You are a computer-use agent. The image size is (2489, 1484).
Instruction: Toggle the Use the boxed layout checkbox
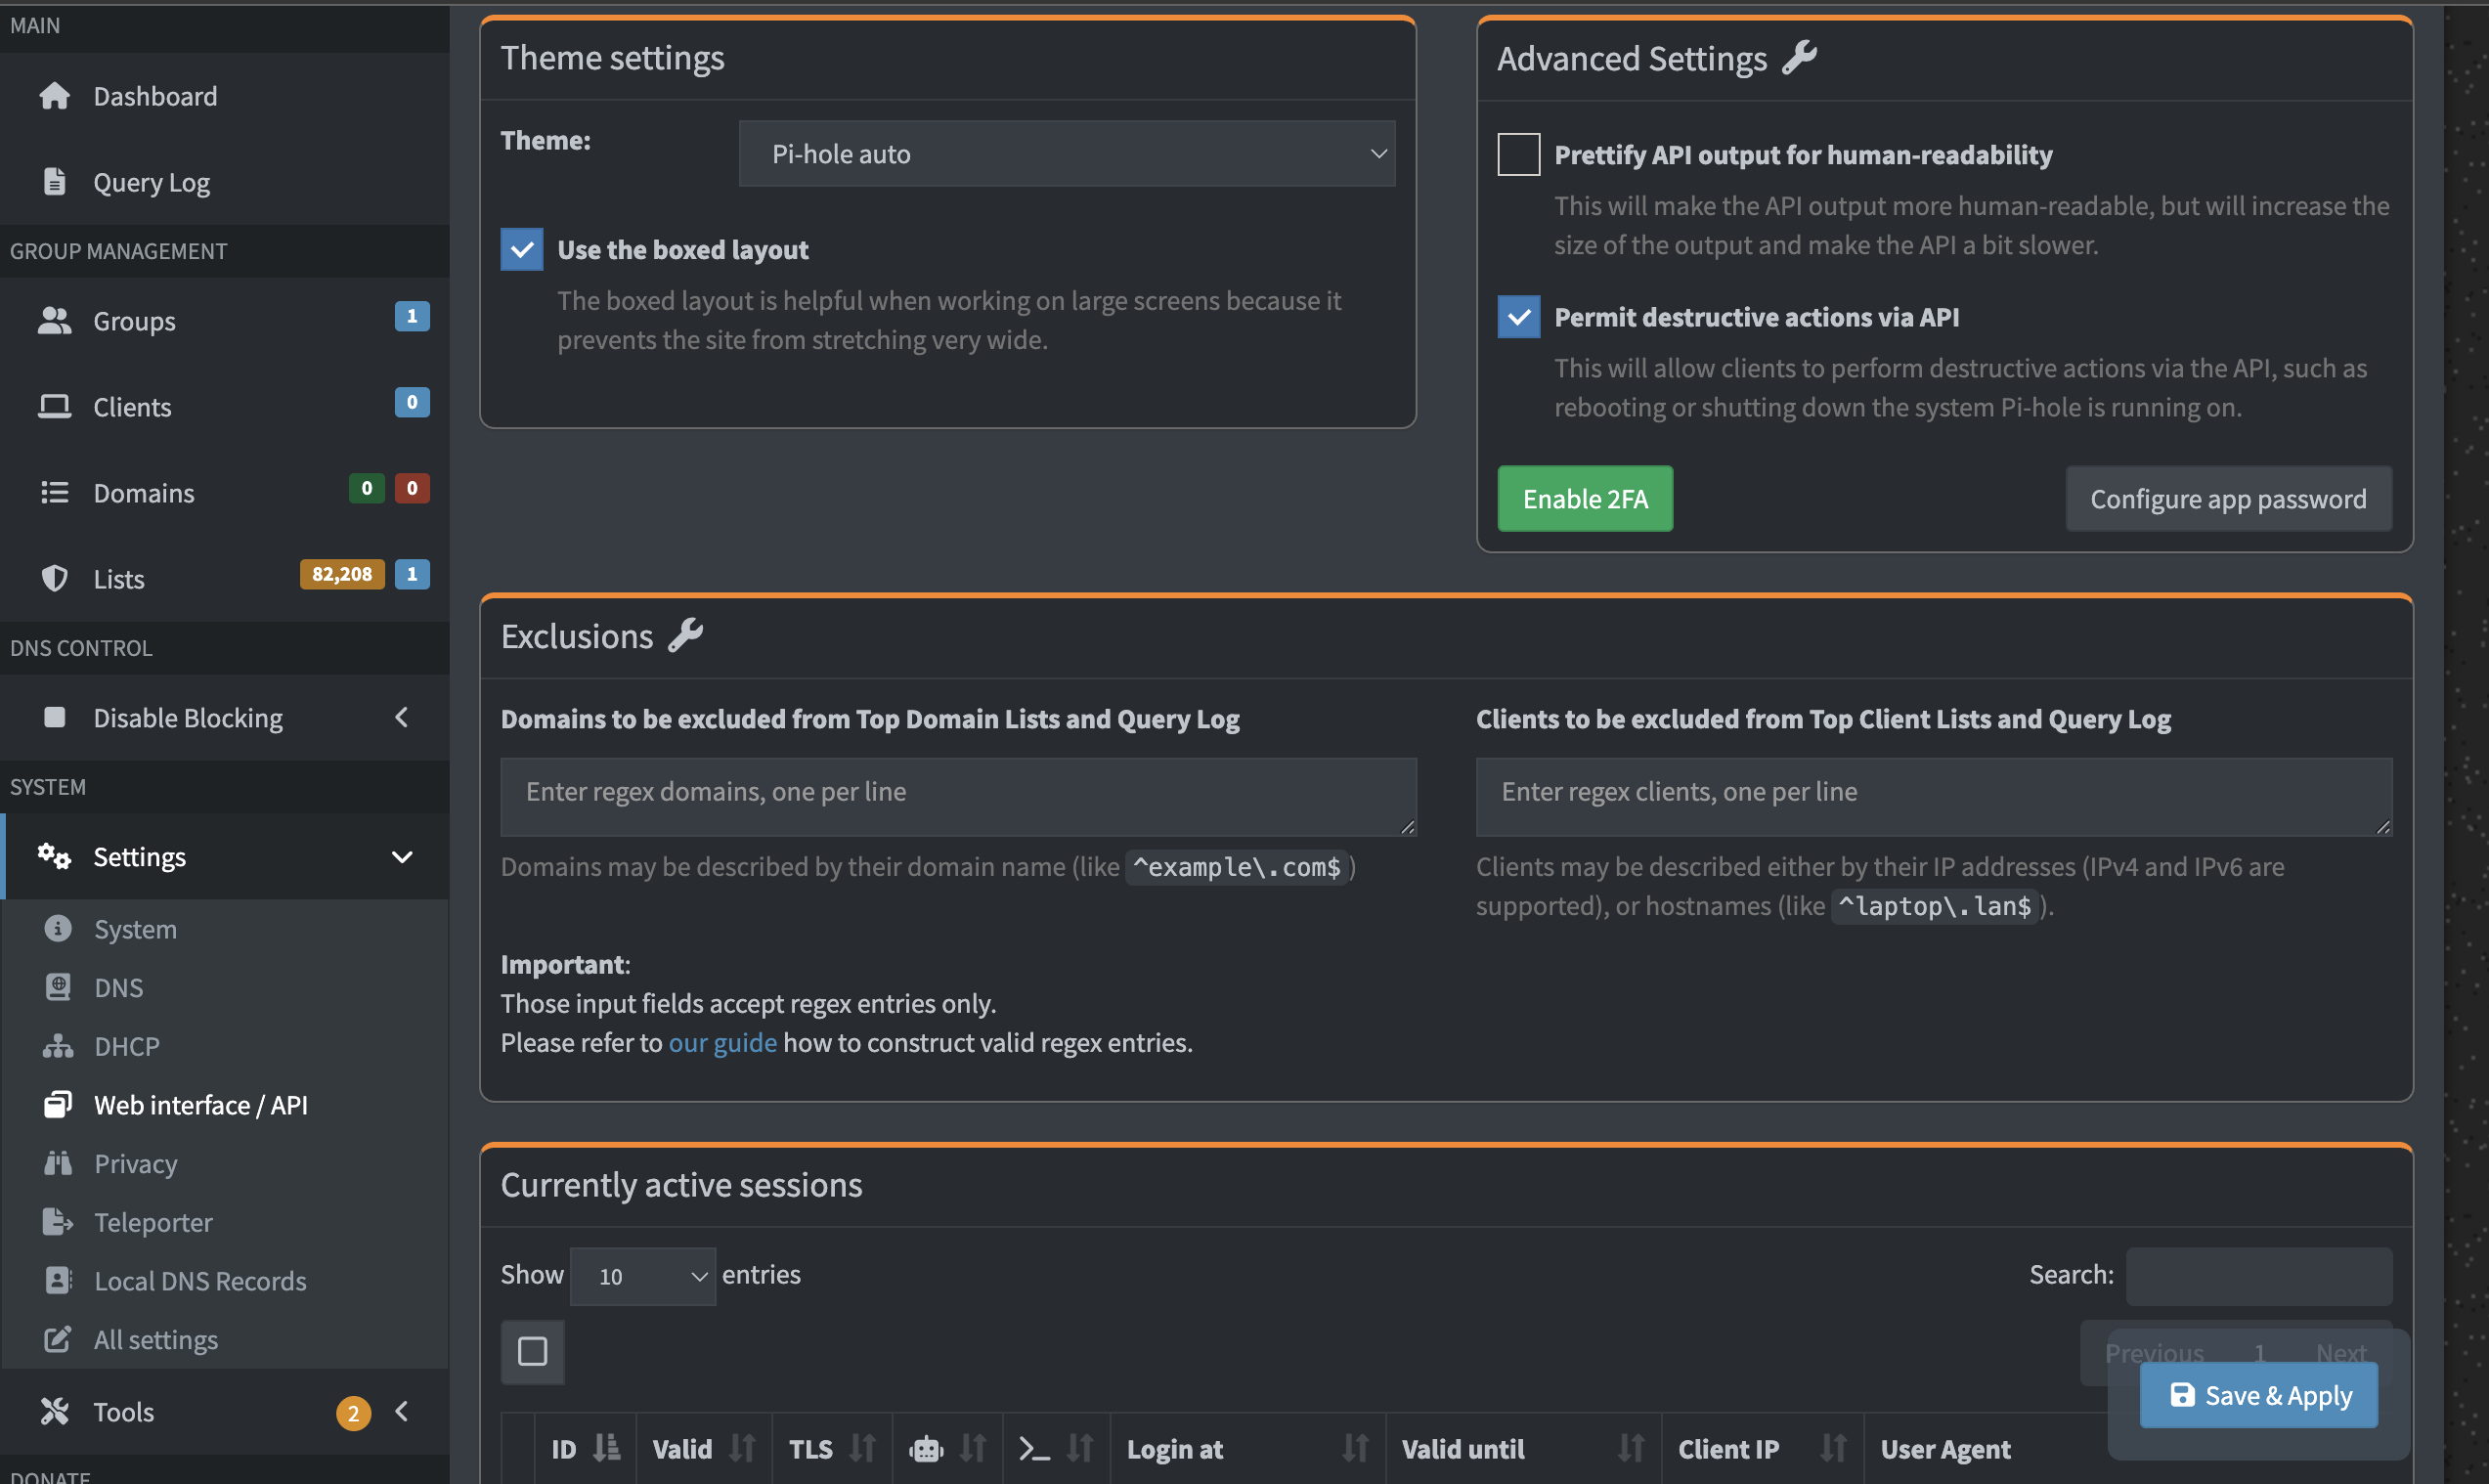pyautogui.click(x=522, y=250)
